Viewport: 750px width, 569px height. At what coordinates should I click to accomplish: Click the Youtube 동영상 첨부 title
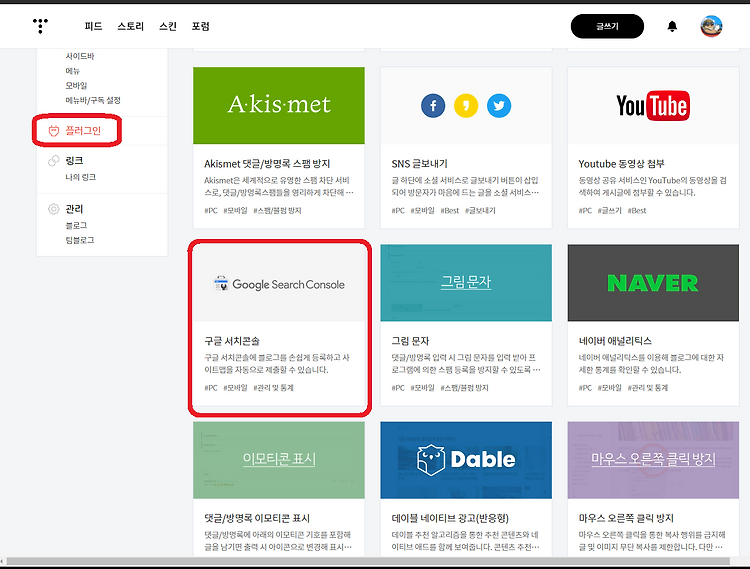(x=621, y=164)
